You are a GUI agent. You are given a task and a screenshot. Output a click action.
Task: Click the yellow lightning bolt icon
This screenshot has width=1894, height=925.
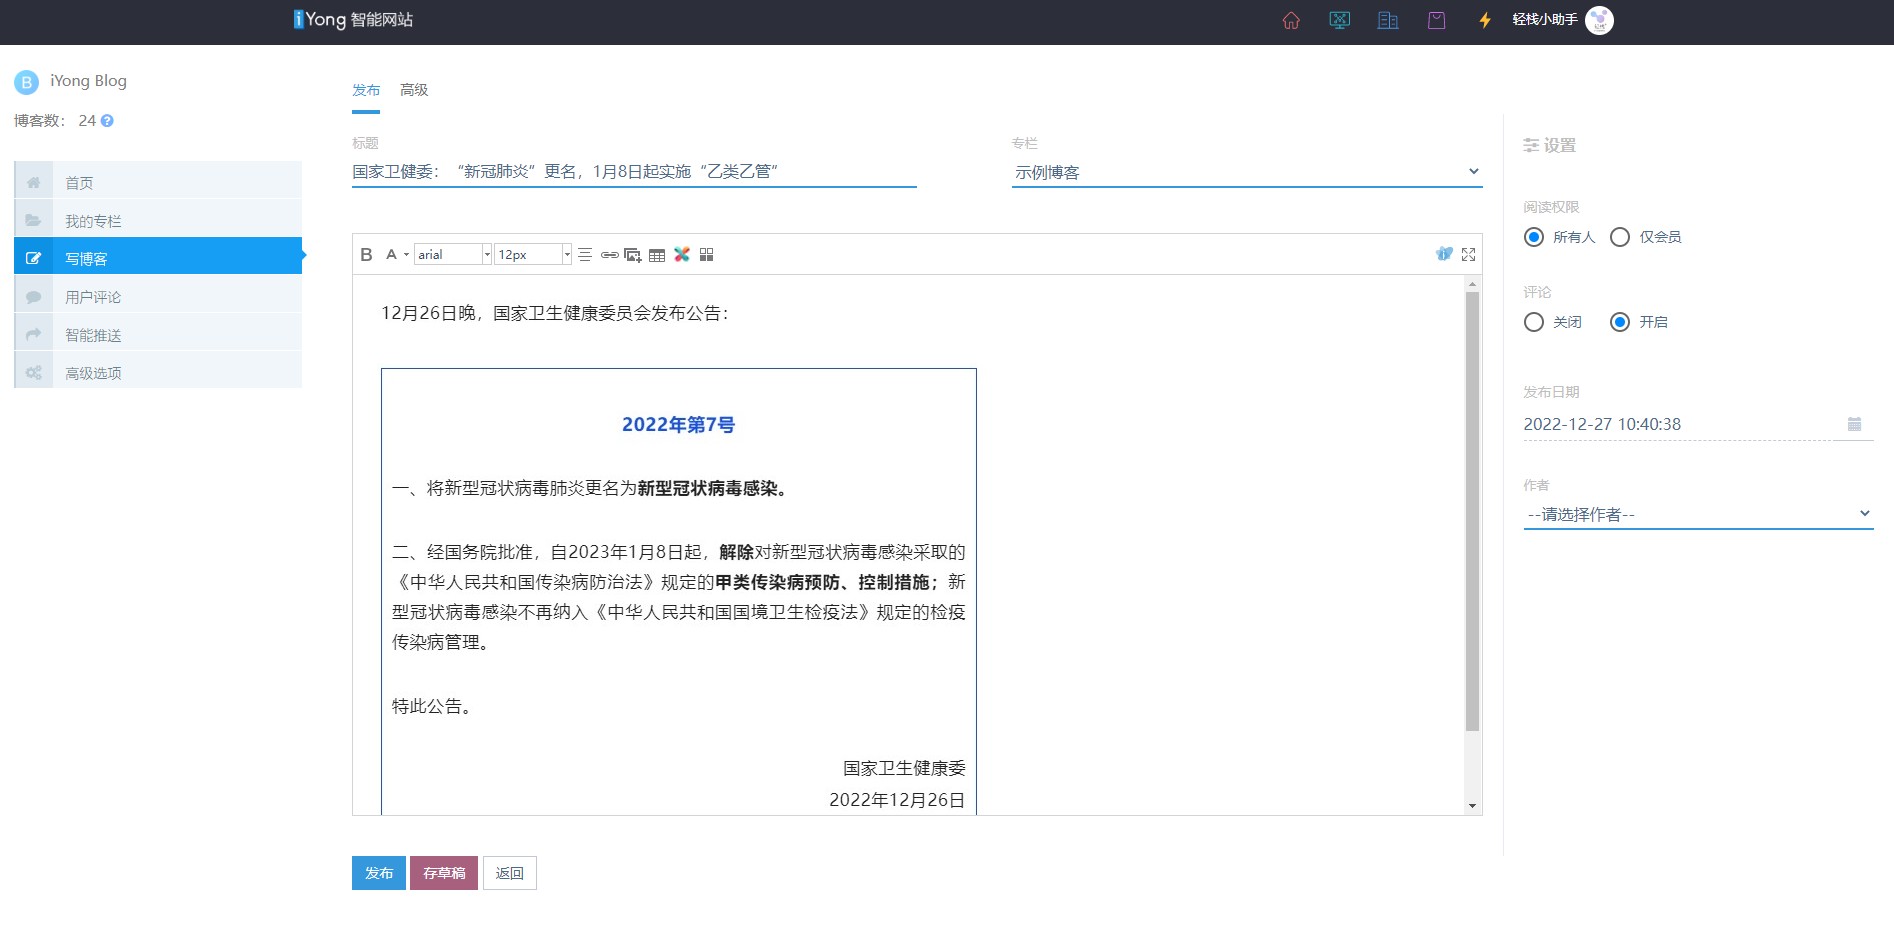pos(1485,20)
